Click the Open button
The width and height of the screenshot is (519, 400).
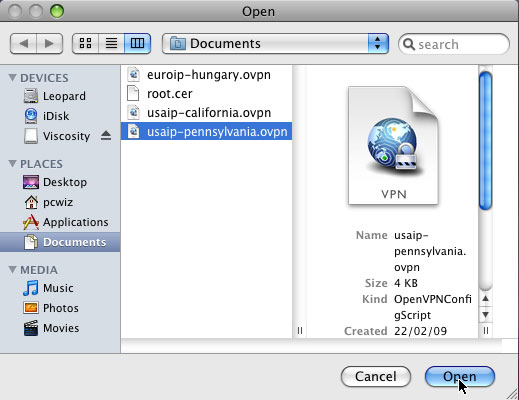(460, 377)
